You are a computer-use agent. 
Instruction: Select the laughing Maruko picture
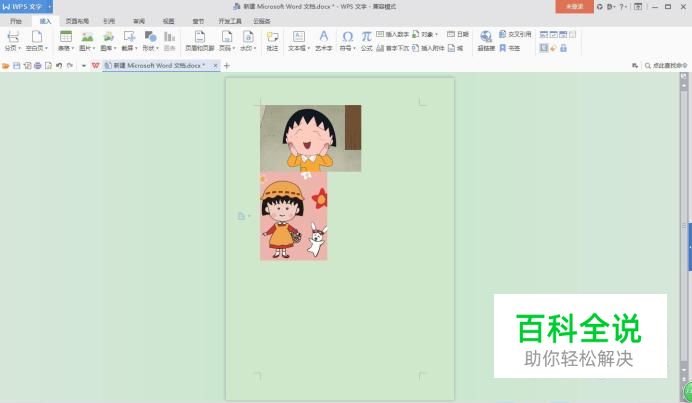point(311,138)
